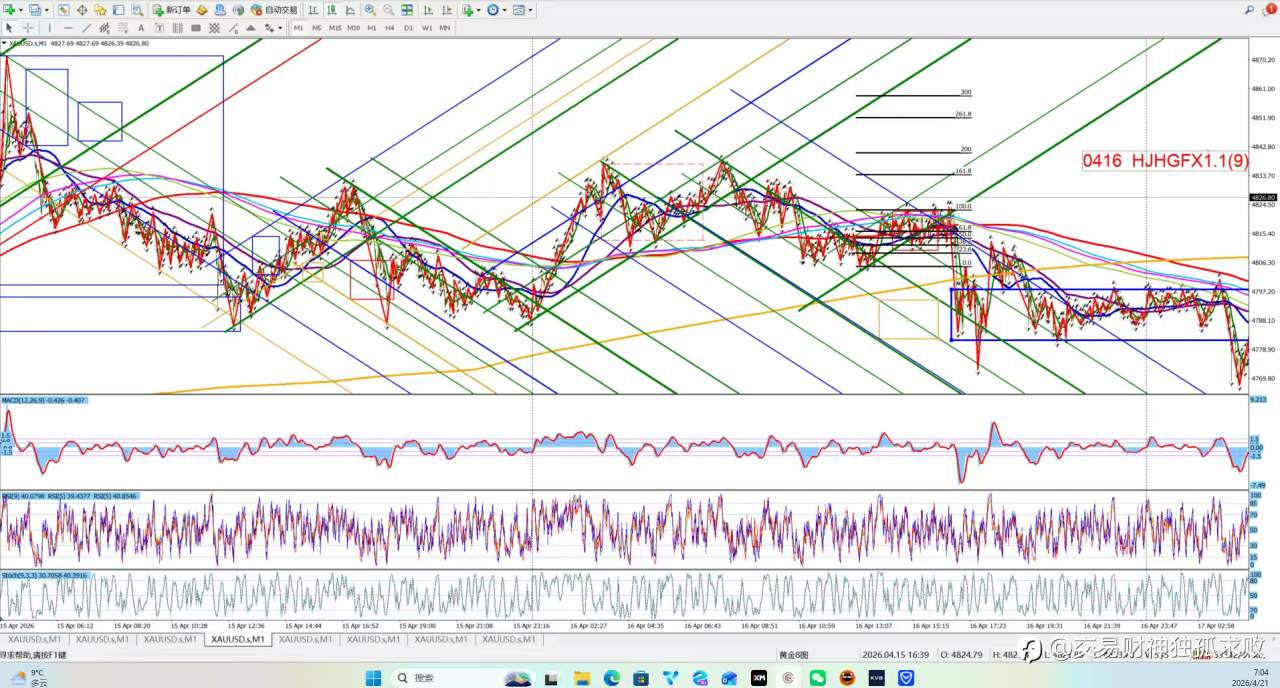Select the crosshair tool
This screenshot has height=688, width=1280.
[28, 28]
